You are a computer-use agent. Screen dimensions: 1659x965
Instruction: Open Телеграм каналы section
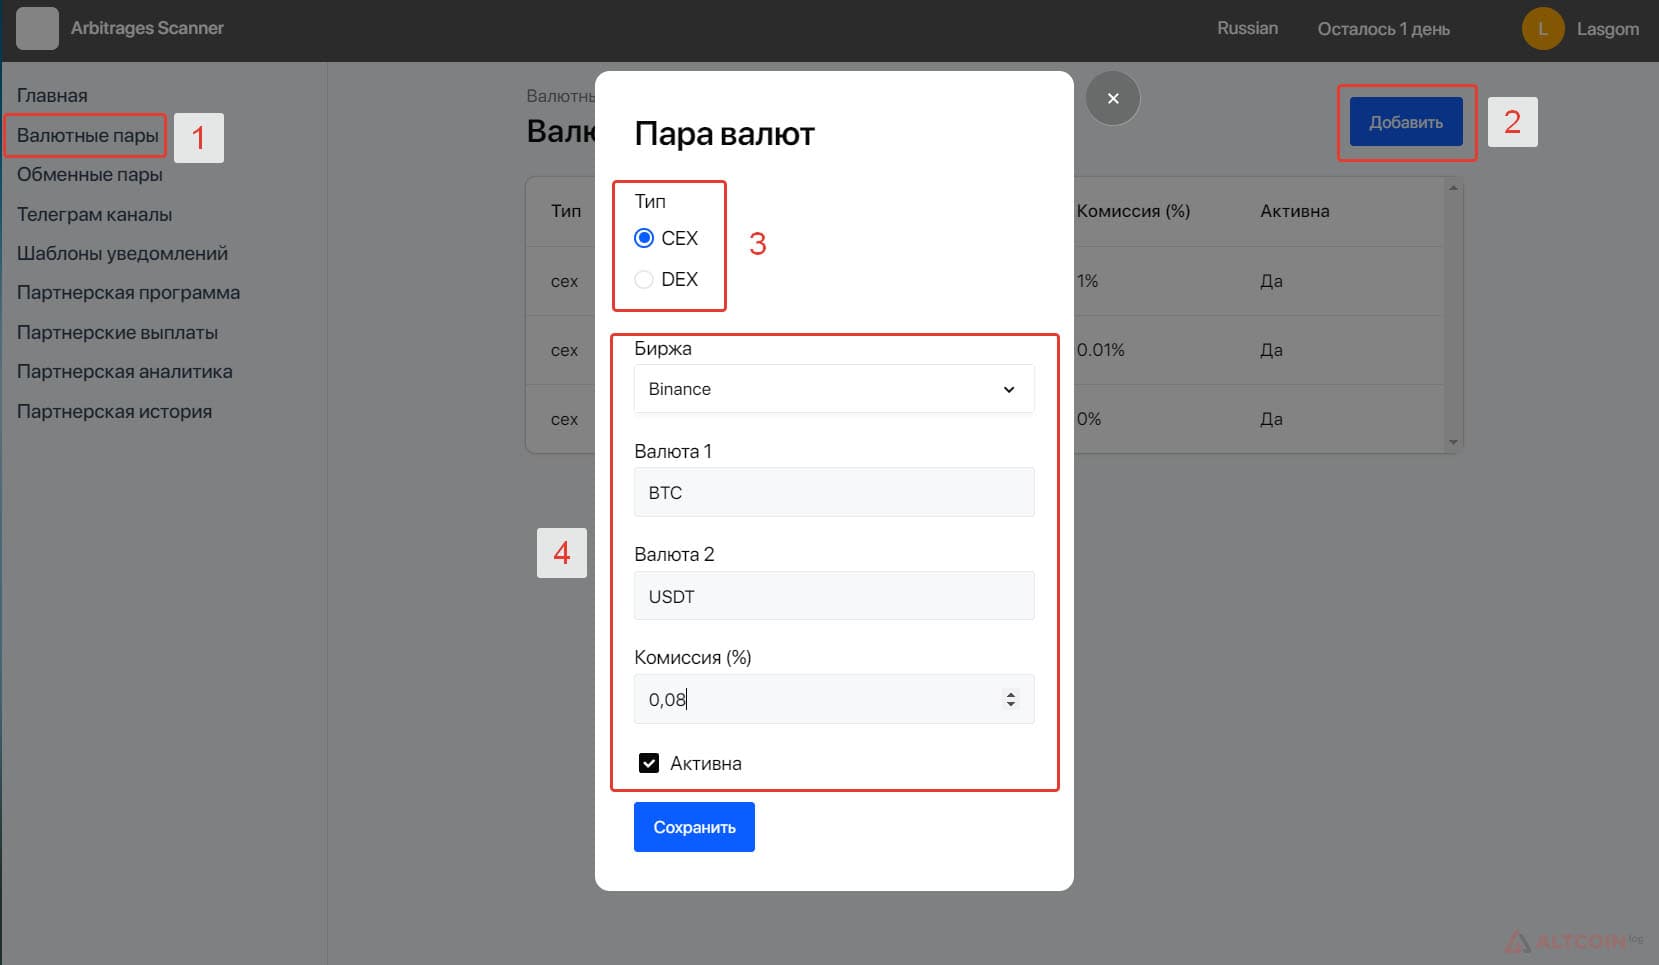[94, 214]
